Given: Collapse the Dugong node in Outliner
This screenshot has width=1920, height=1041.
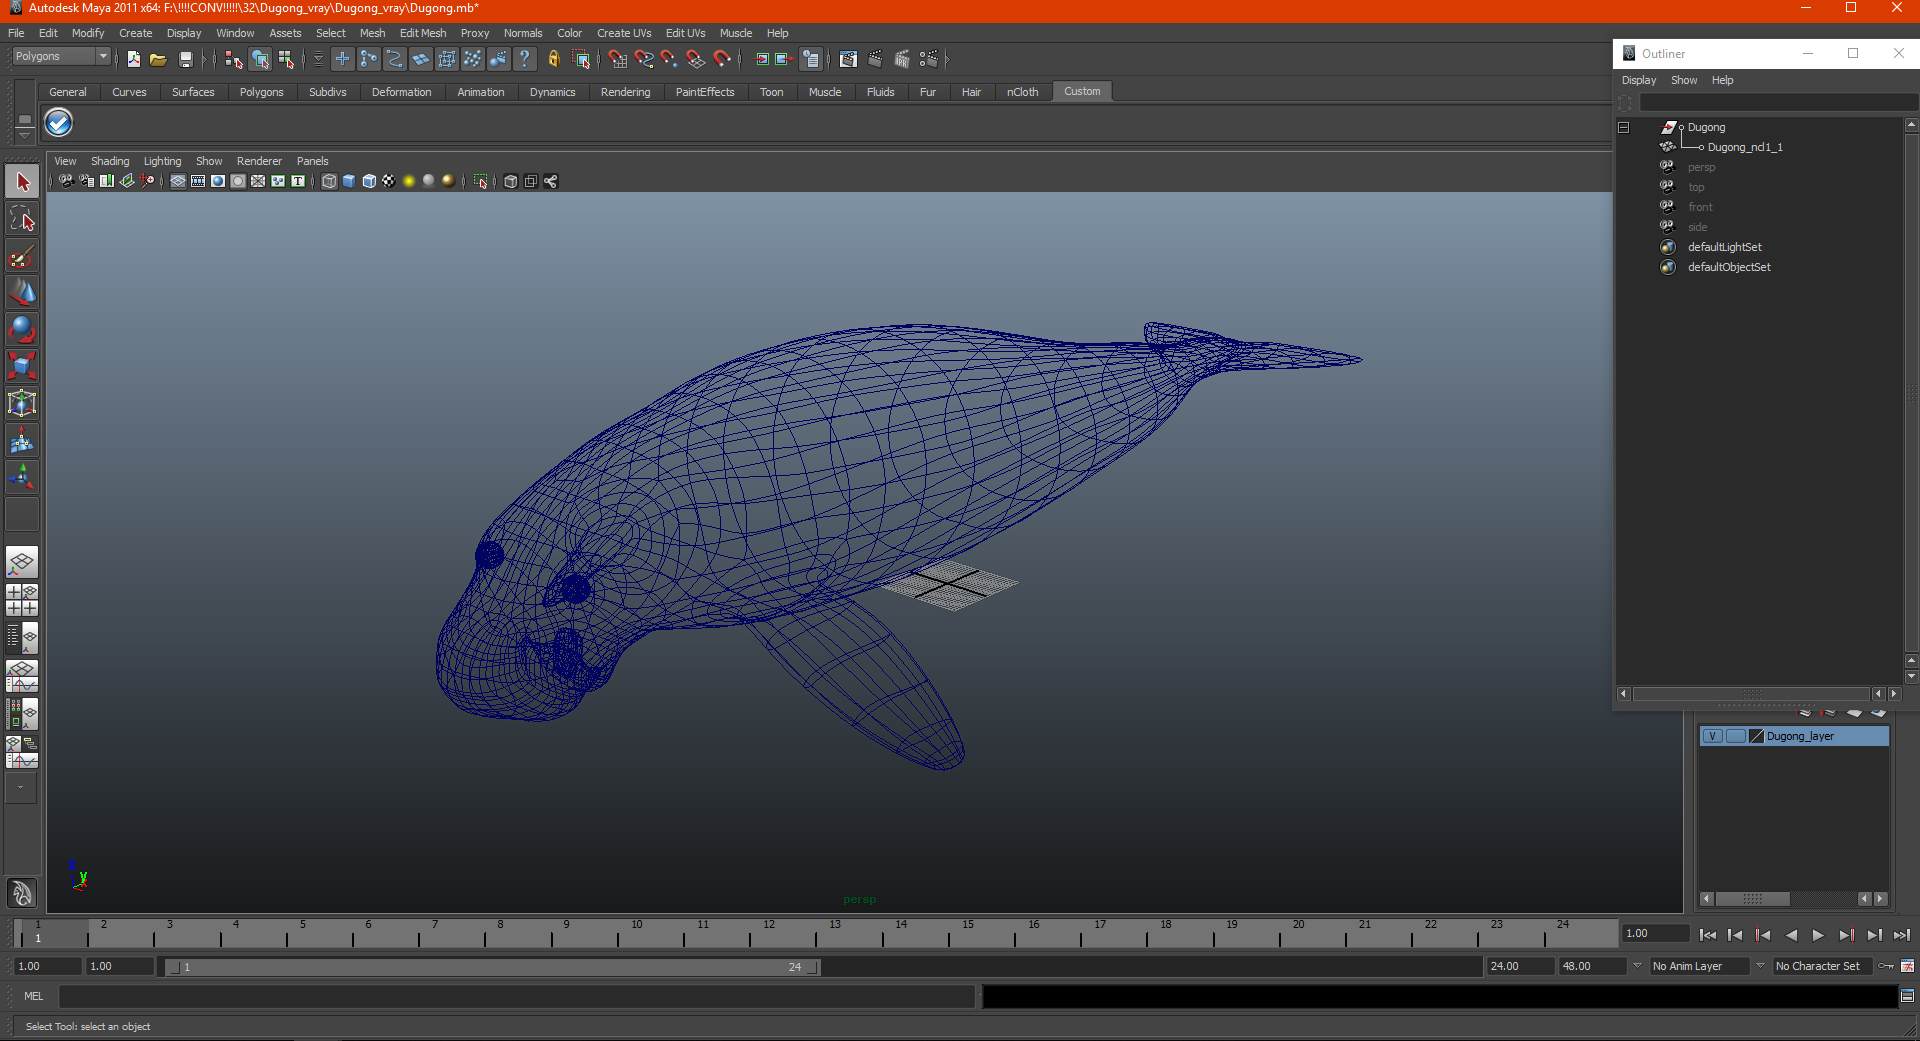Looking at the screenshot, I should click(x=1623, y=127).
